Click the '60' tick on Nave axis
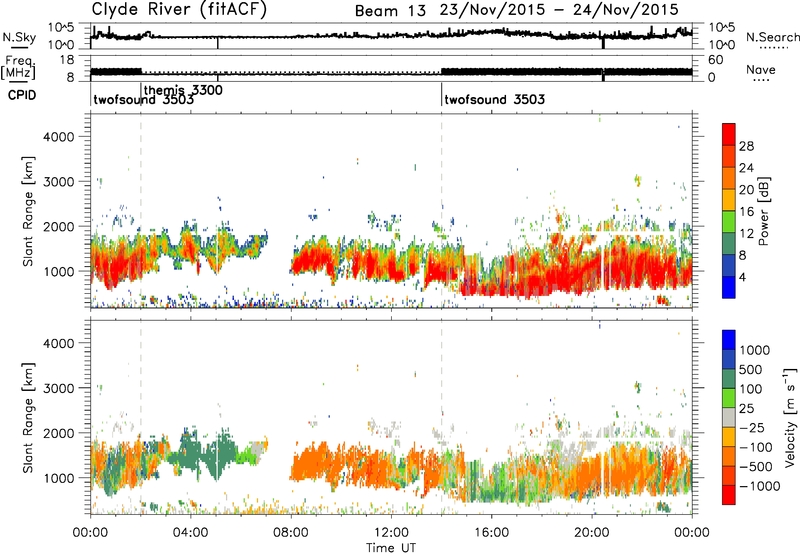This screenshot has height=554, width=800. 716,60
